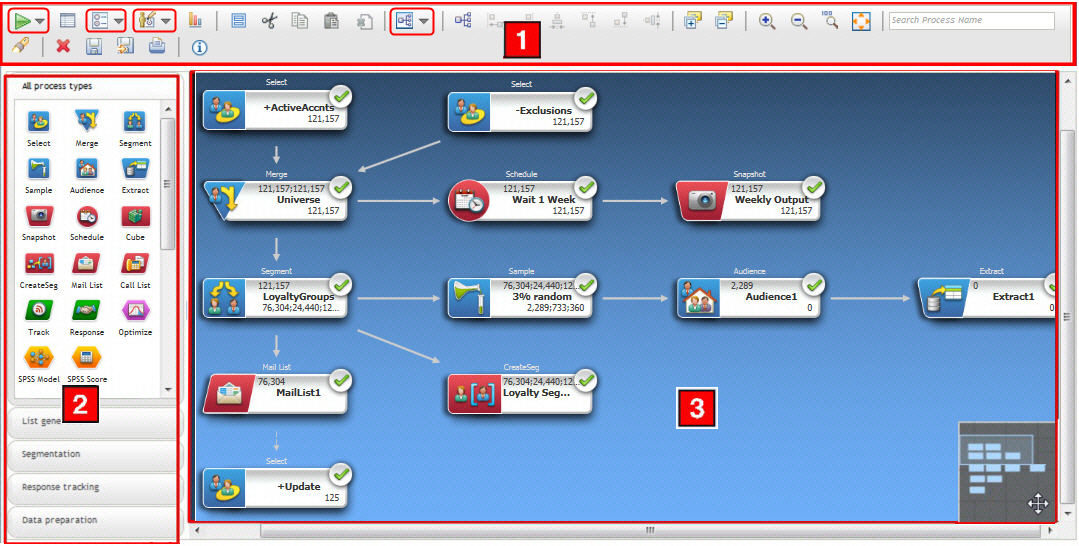The image size is (1079, 546).
Task: Select the Audience1 process box
Action: pos(748,297)
